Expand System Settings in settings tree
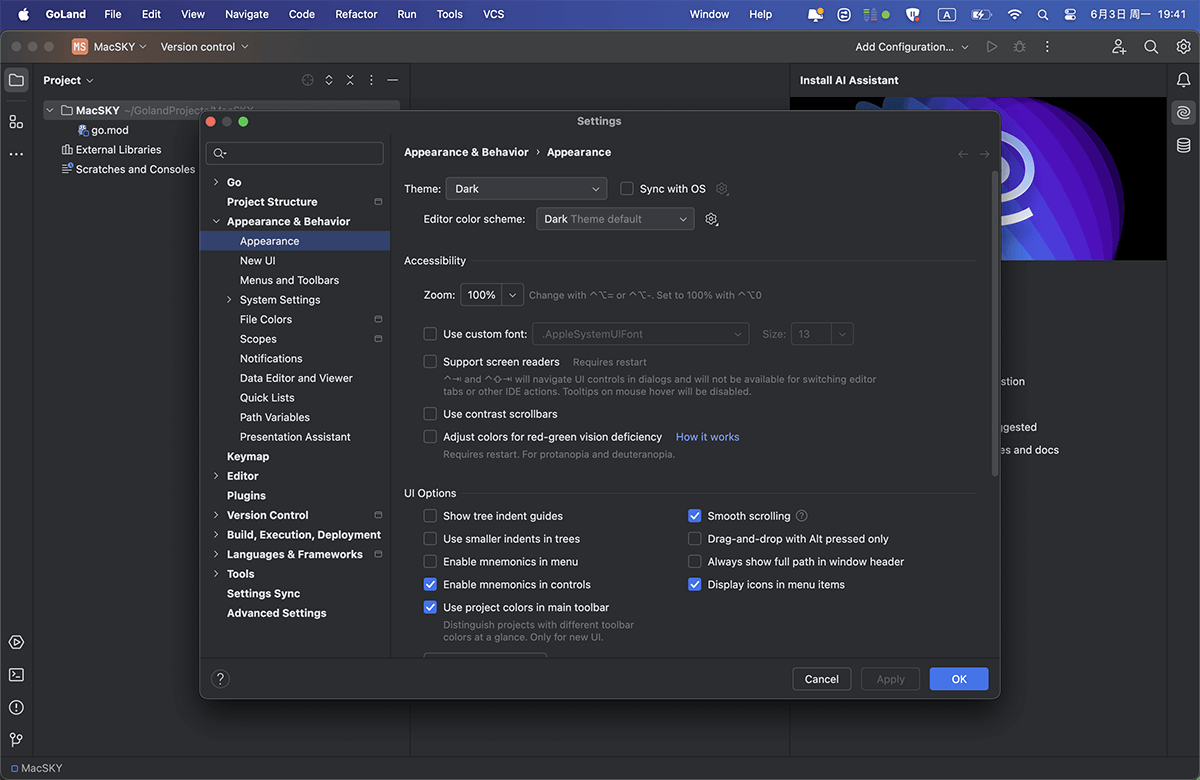The height and width of the screenshot is (780, 1200). pos(229,300)
